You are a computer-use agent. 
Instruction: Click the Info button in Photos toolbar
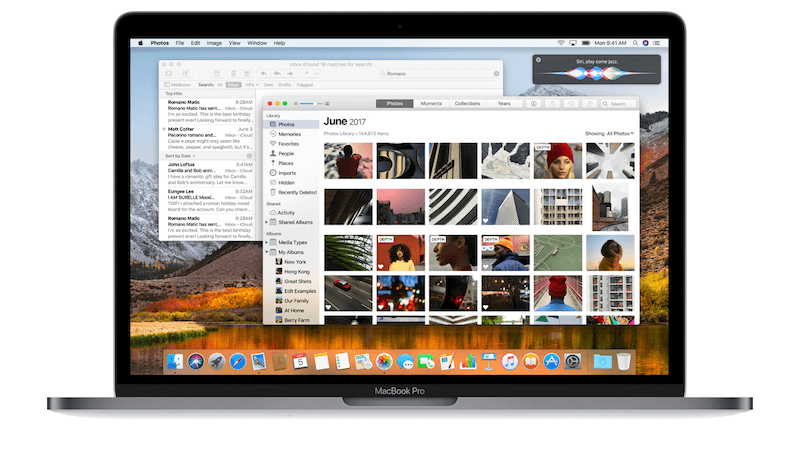(x=534, y=103)
